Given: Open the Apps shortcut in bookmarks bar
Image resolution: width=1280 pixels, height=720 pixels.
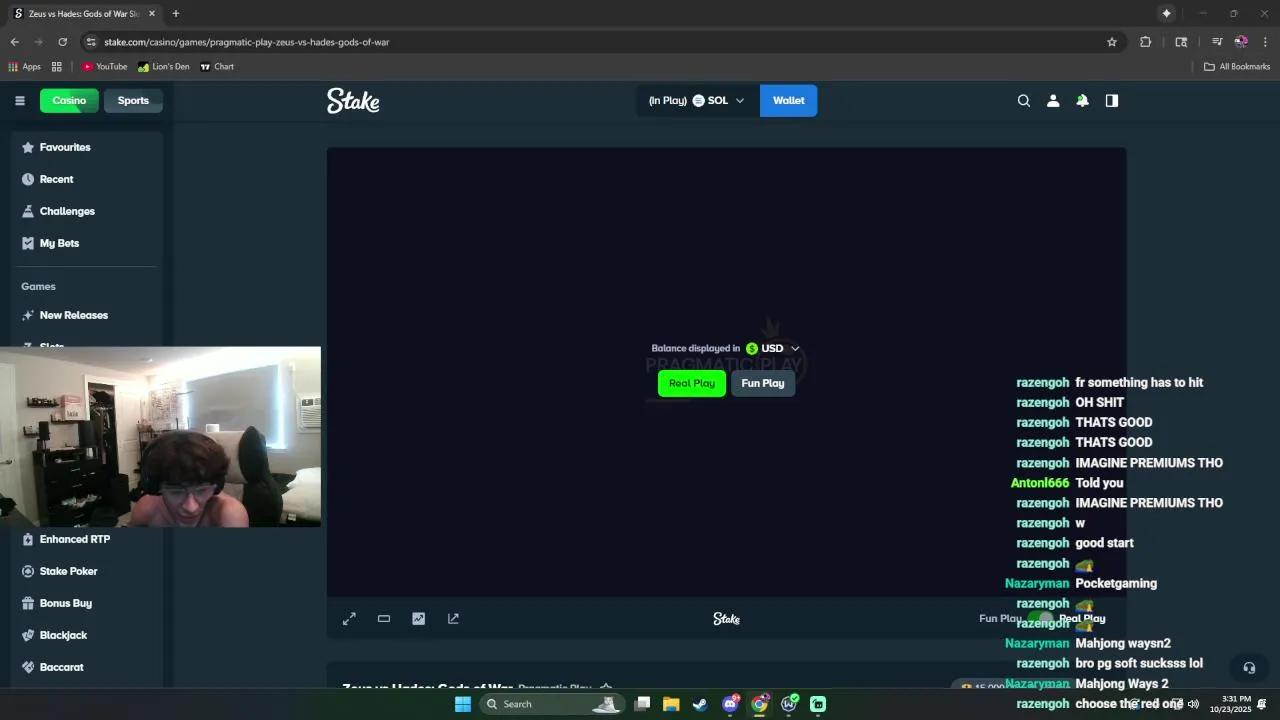Looking at the screenshot, I should [x=25, y=67].
